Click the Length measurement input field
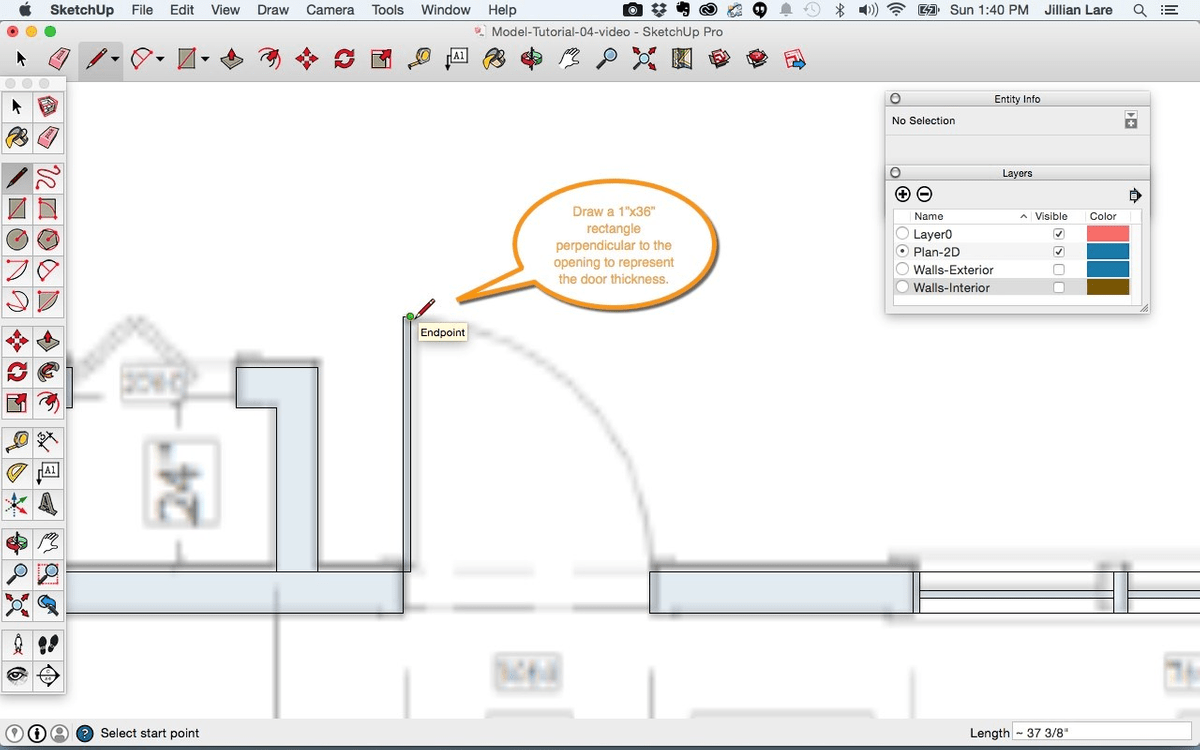The width and height of the screenshot is (1200, 750). click(1101, 733)
